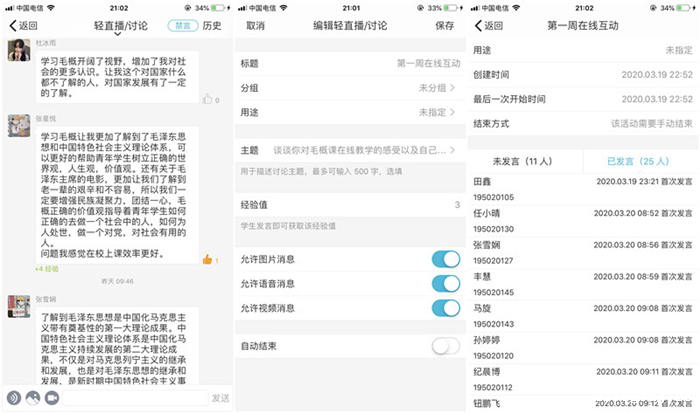Turn off 允许语音消息 switch
The height and width of the screenshot is (413, 700).
[444, 284]
